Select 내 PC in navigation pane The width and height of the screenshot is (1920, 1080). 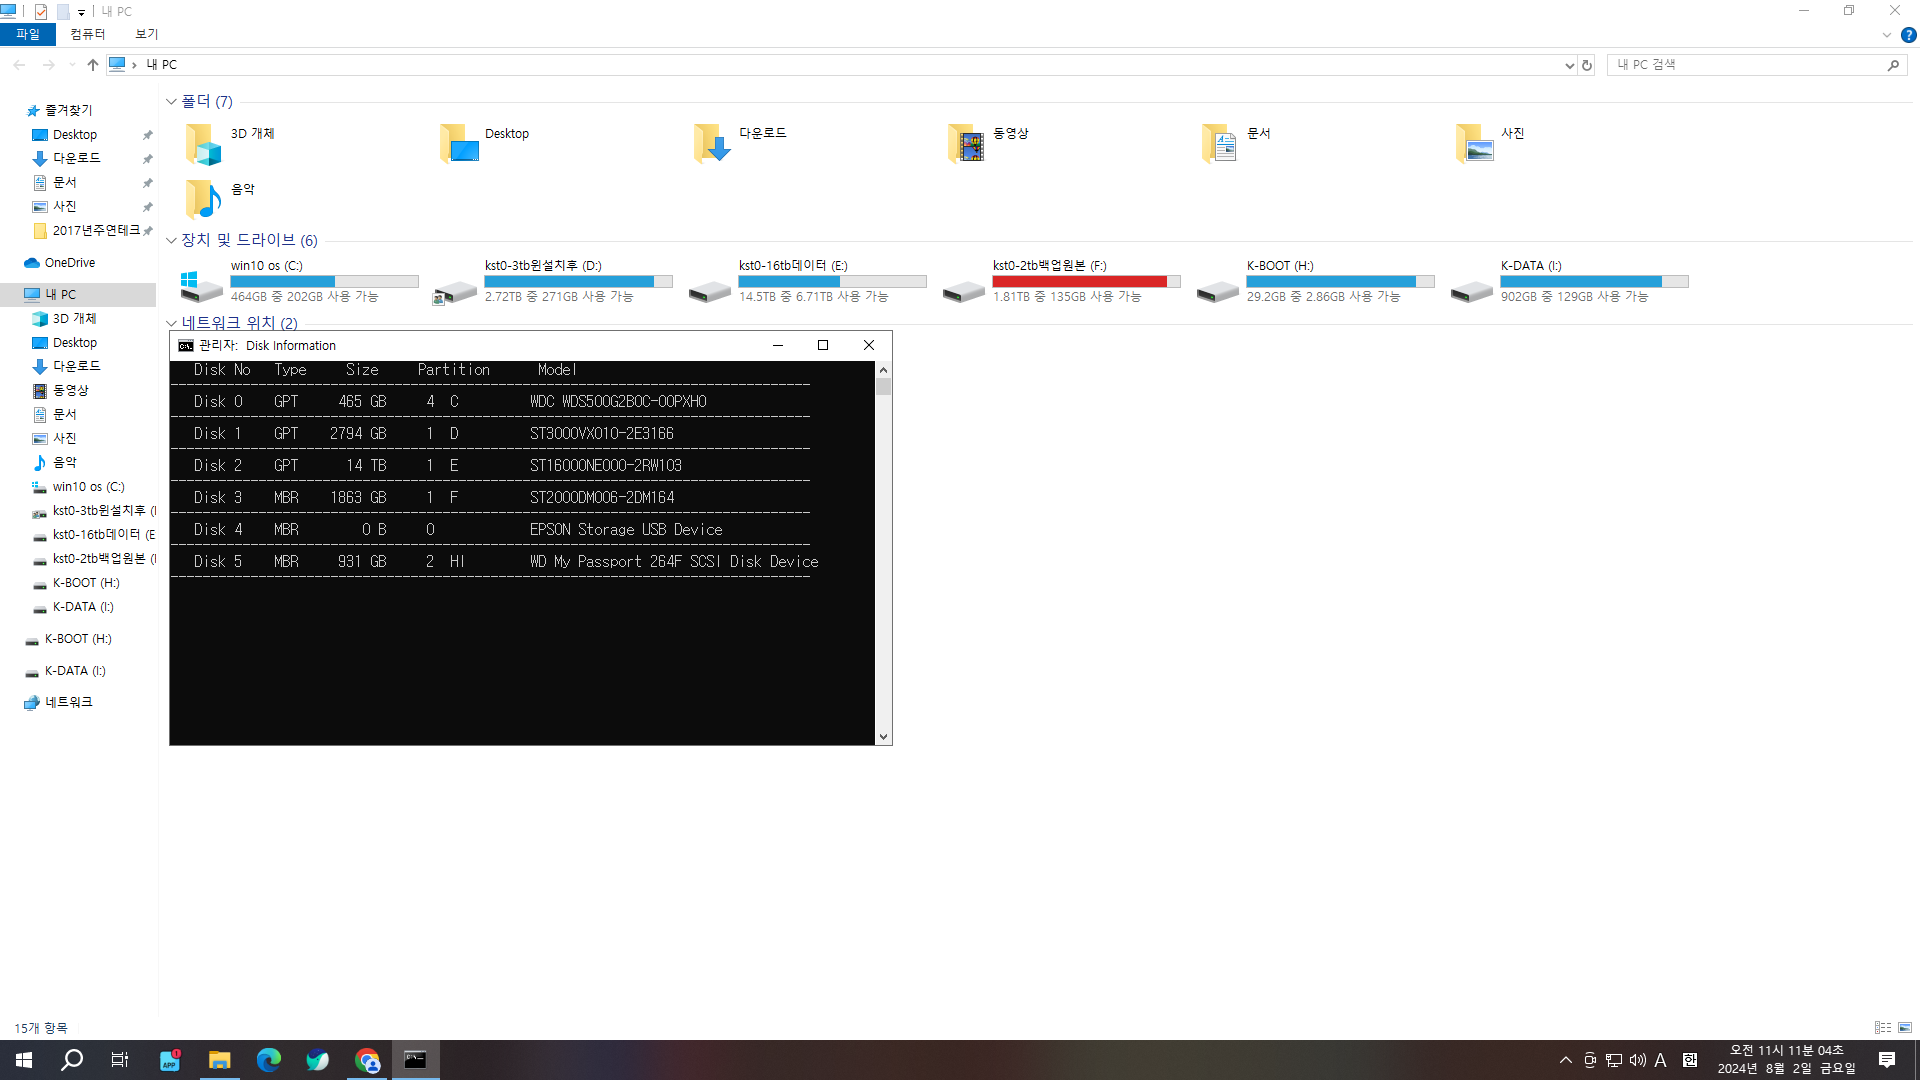coord(78,295)
